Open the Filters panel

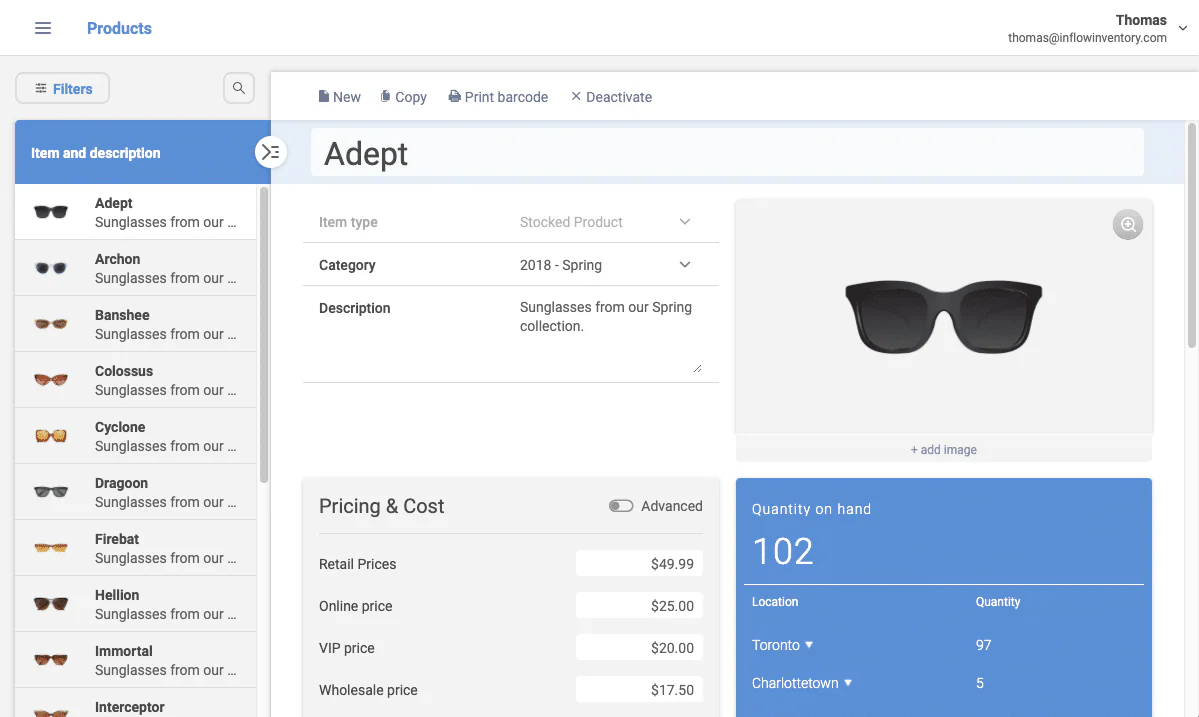click(63, 89)
